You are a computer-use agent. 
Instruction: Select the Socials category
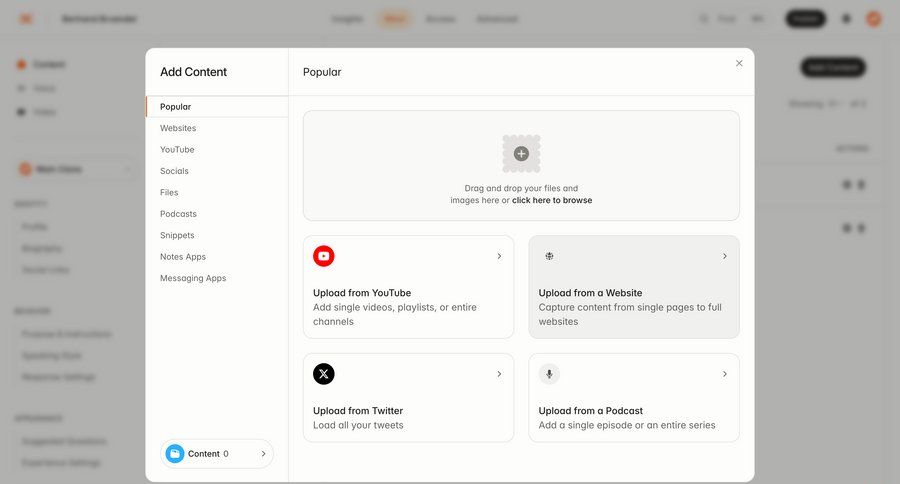[217, 171]
